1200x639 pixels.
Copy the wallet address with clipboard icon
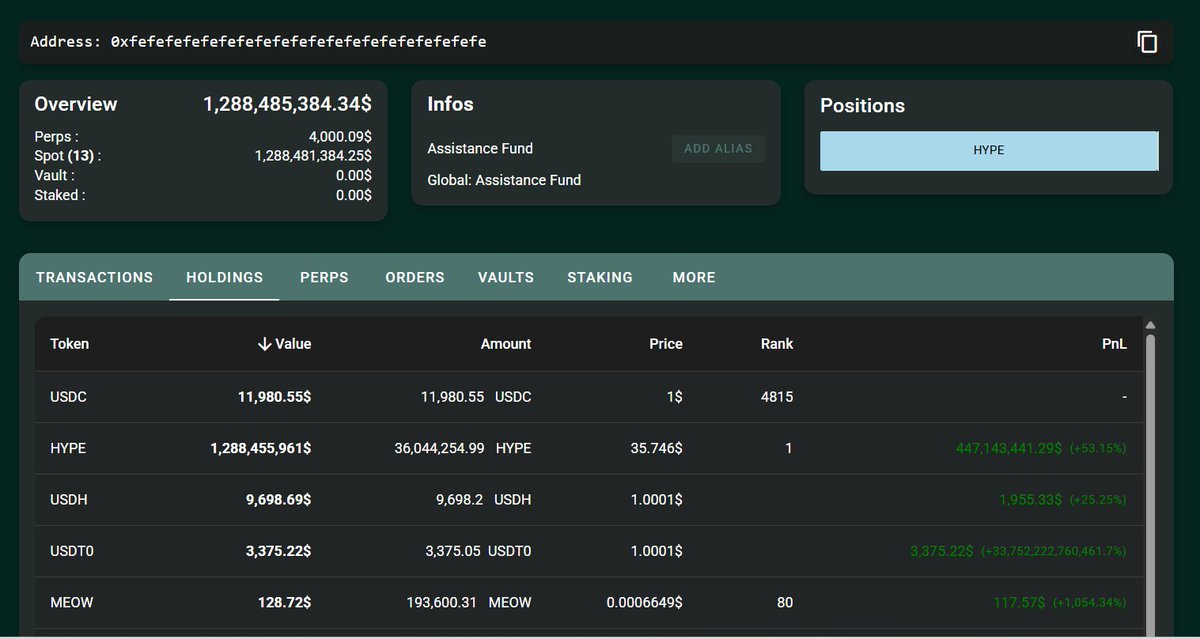click(x=1147, y=42)
